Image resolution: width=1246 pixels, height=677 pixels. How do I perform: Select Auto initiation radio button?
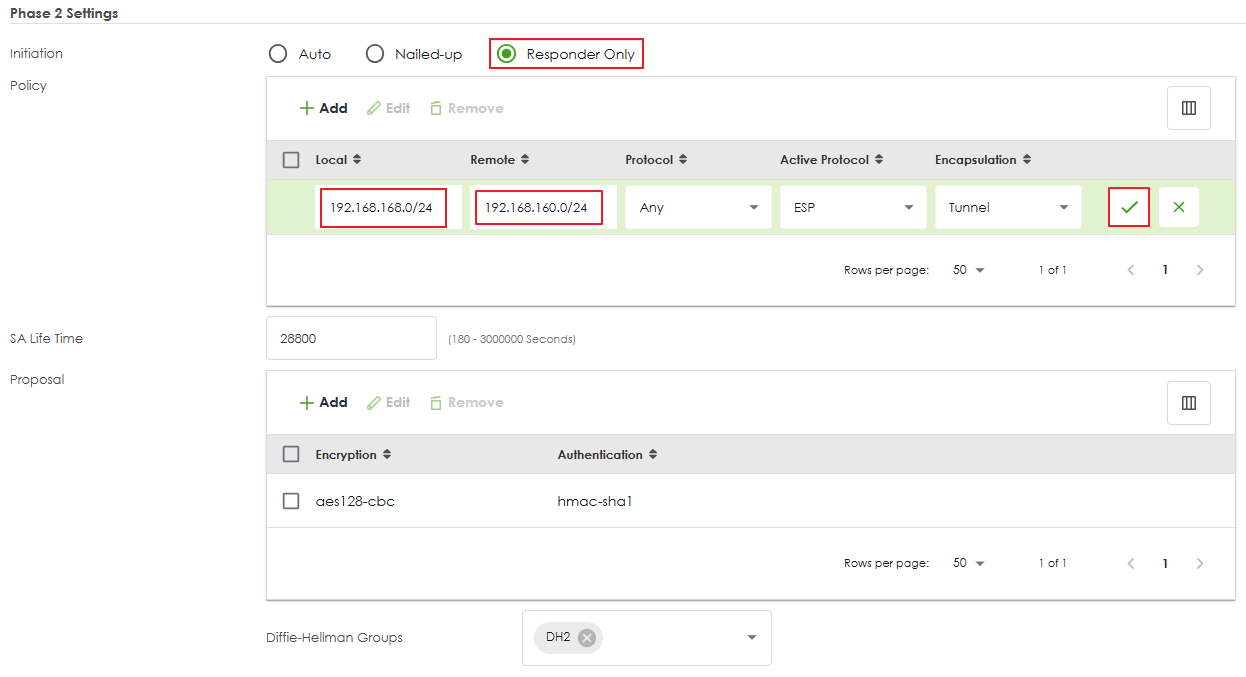(278, 54)
